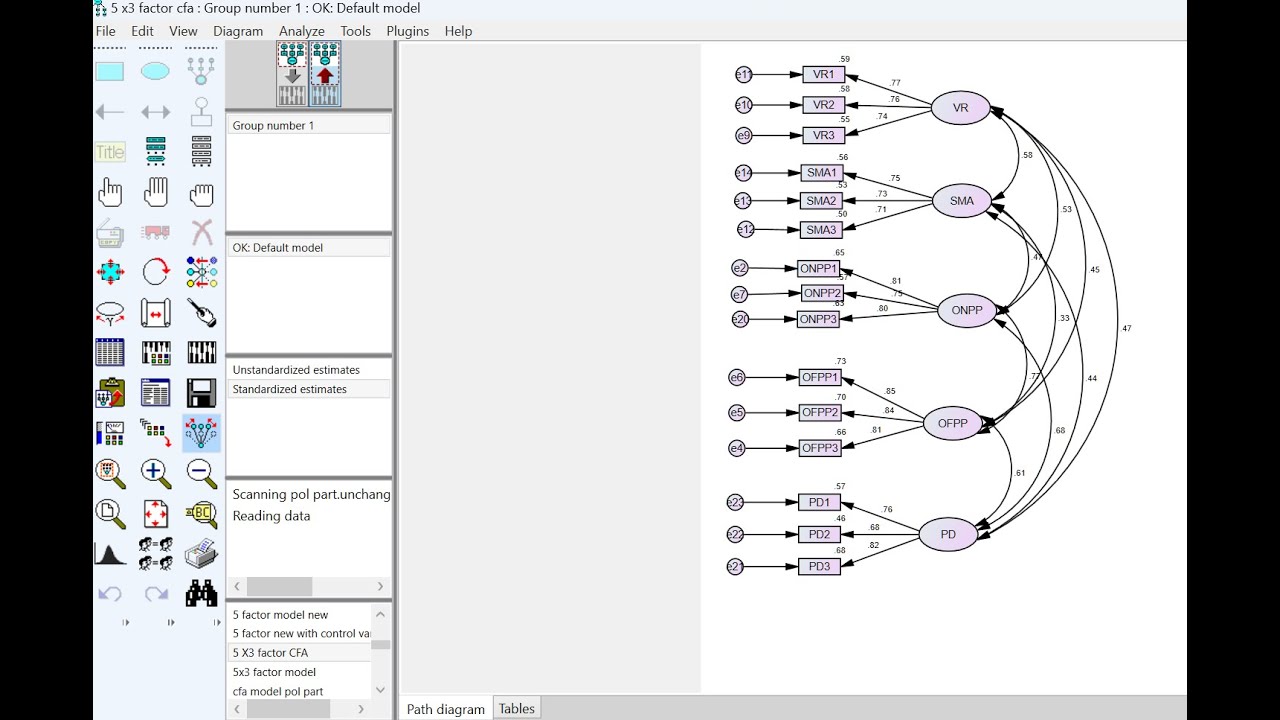This screenshot has width=1280, height=720.
Task: Select the draw observed variables rectangle tool
Action: pyautogui.click(x=110, y=71)
